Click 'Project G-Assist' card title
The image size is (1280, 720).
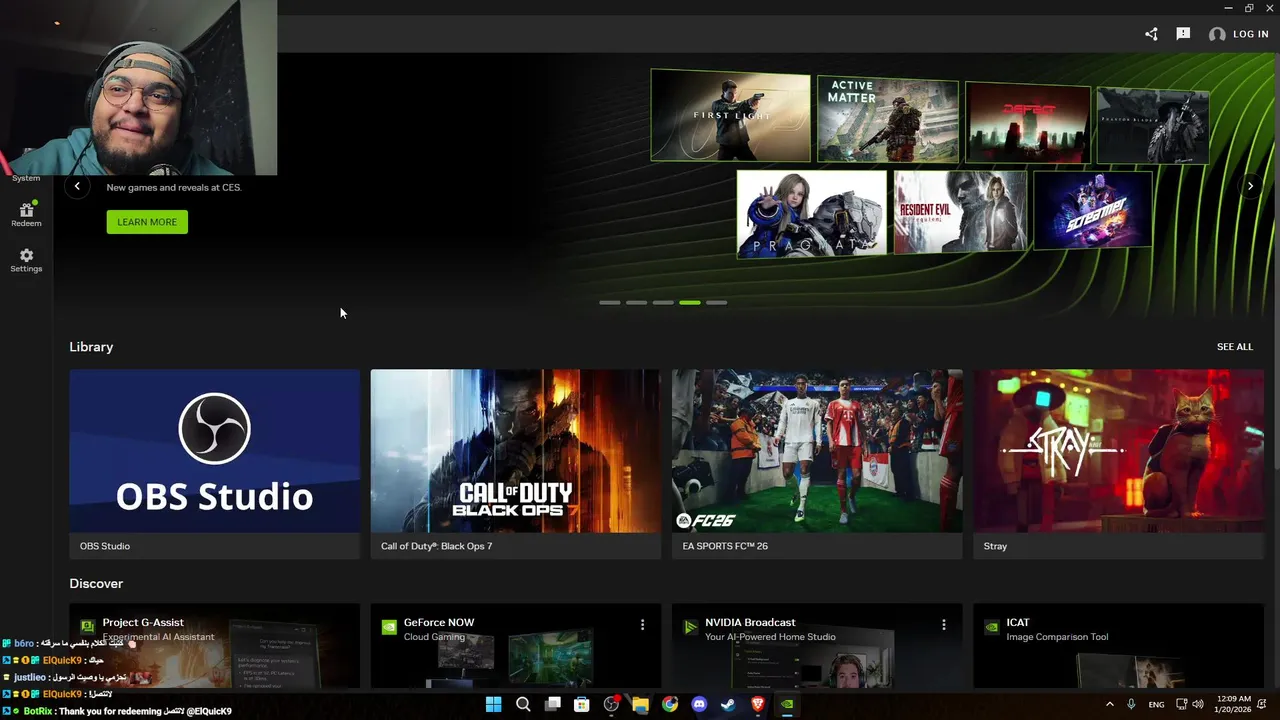point(143,623)
